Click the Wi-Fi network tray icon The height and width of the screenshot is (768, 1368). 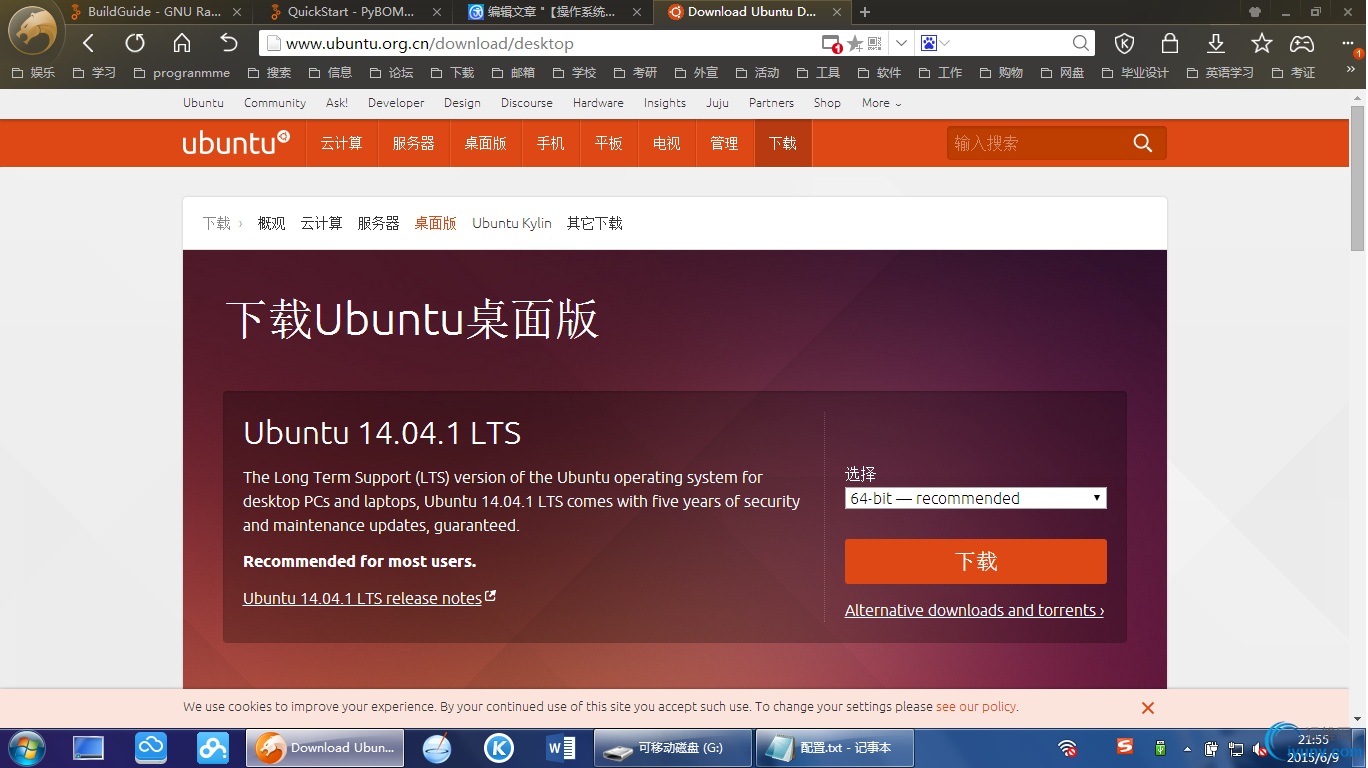[x=1068, y=748]
